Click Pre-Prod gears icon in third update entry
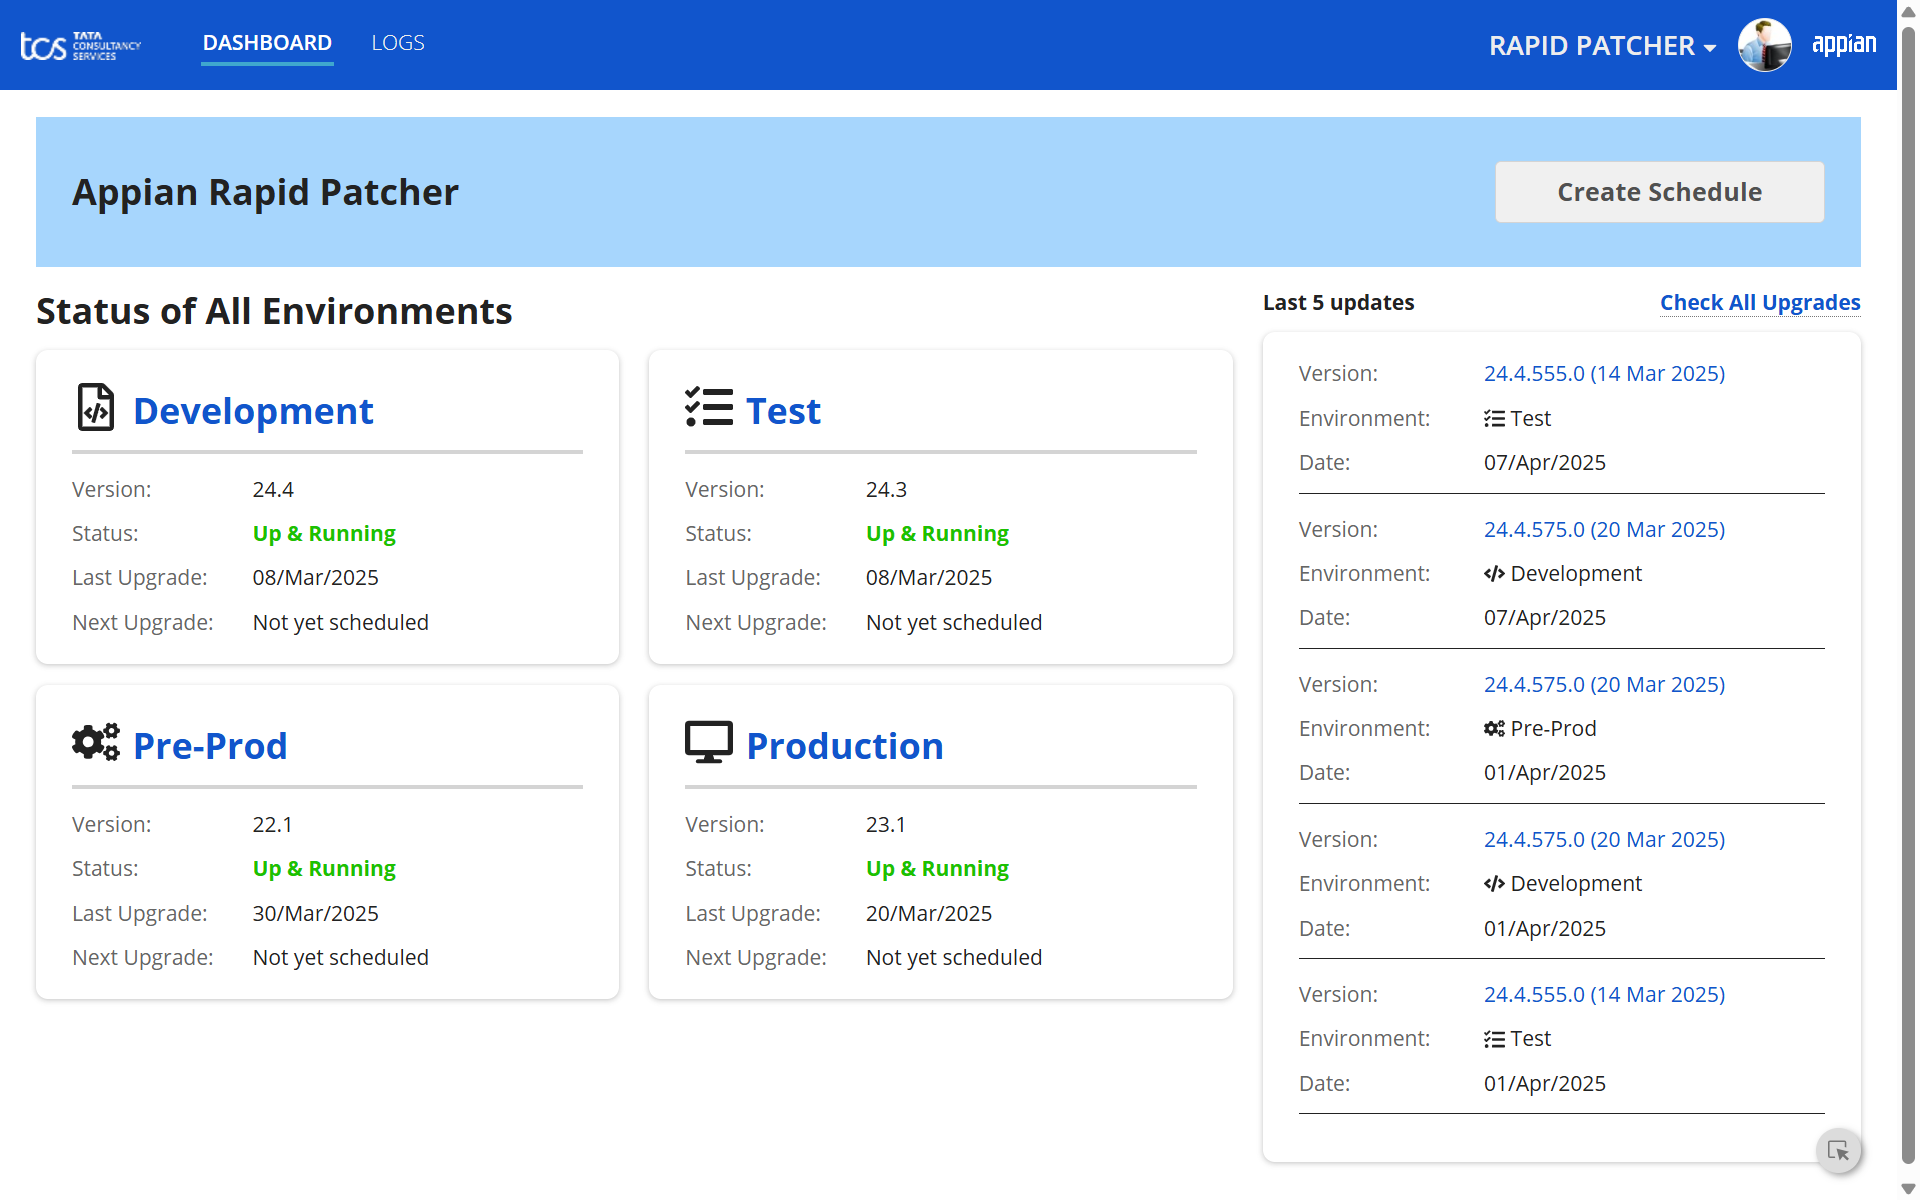 coord(1494,729)
